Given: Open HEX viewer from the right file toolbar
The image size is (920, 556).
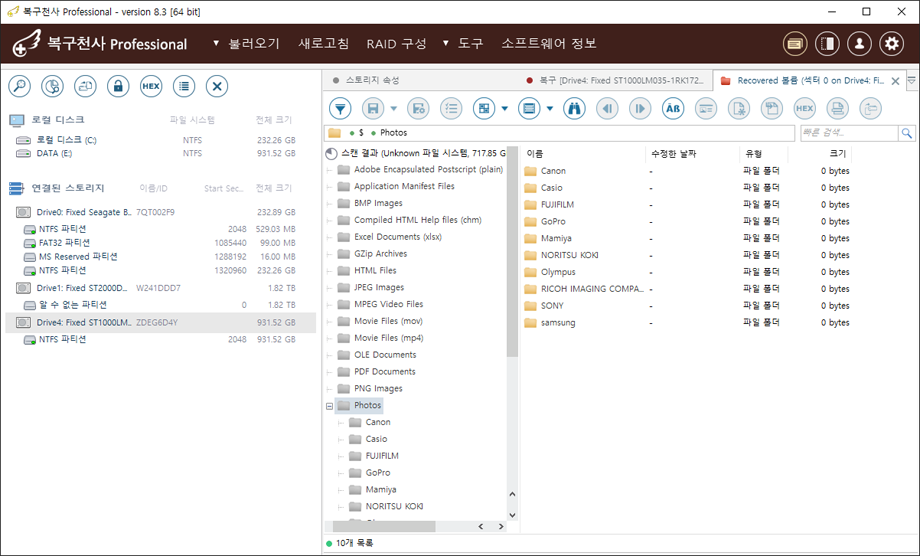Looking at the screenshot, I should pos(804,109).
